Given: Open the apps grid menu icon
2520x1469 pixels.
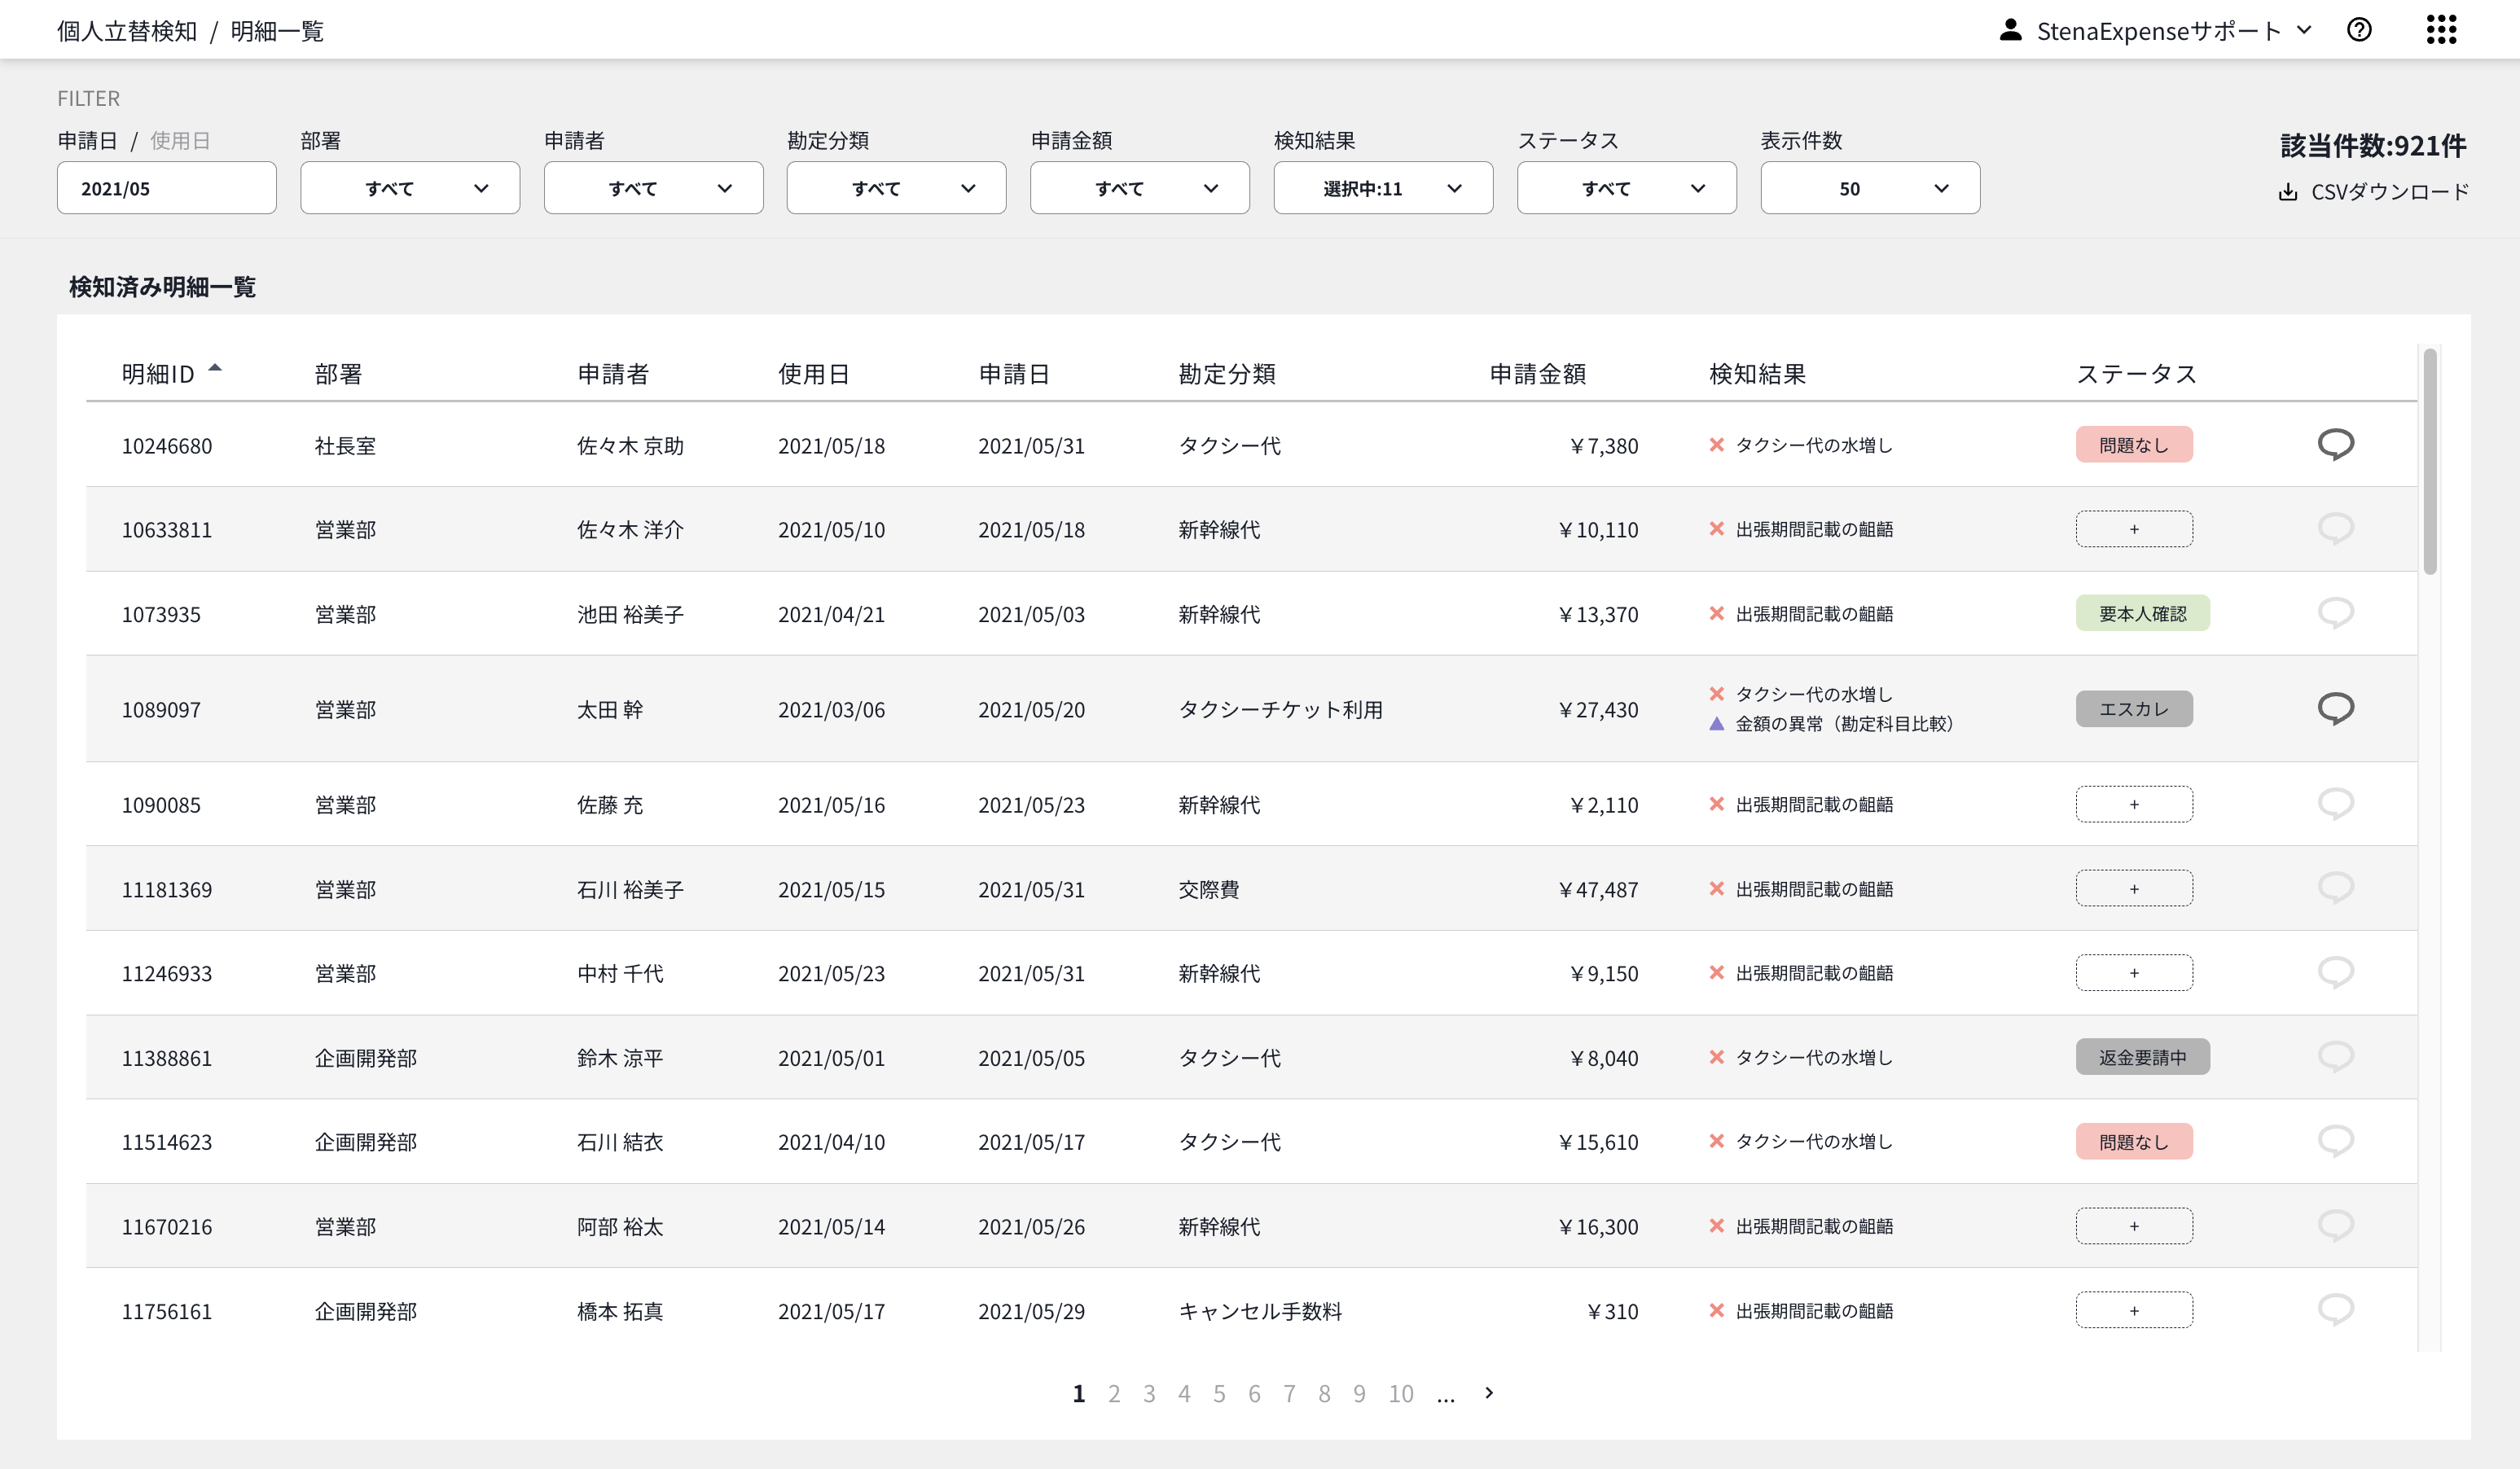Looking at the screenshot, I should [x=2441, y=30].
